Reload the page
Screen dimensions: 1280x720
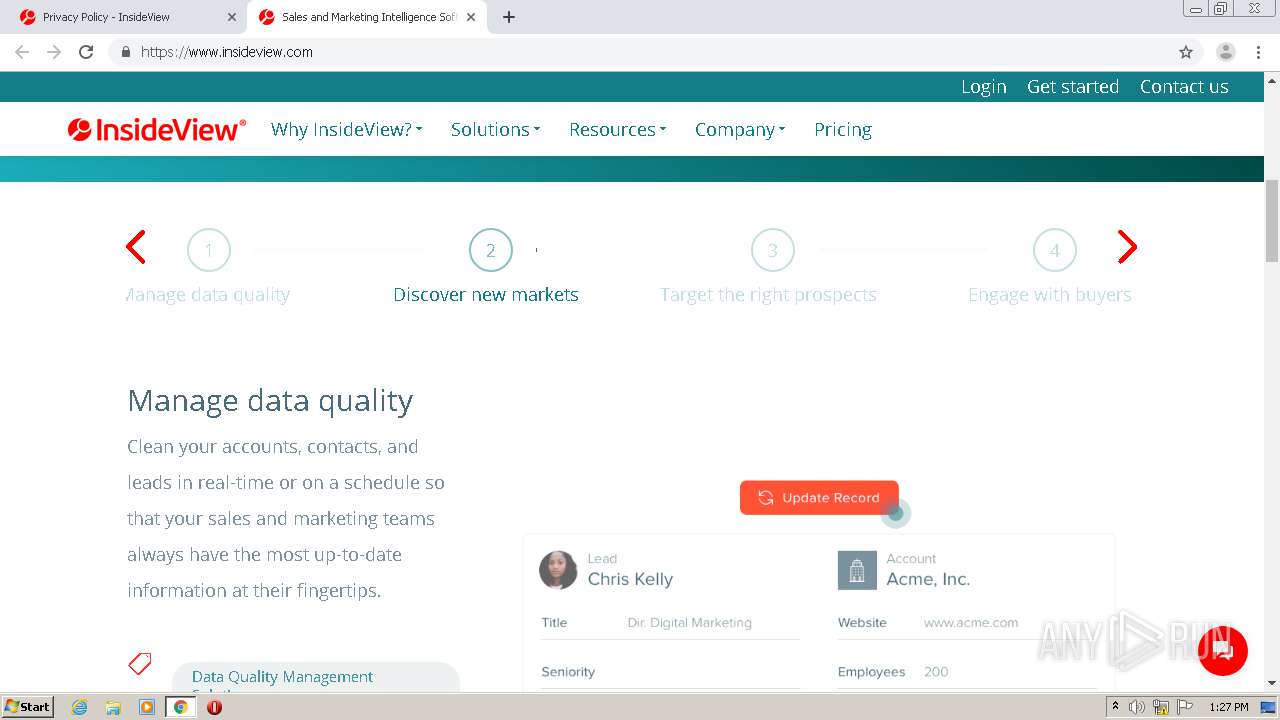(x=86, y=52)
